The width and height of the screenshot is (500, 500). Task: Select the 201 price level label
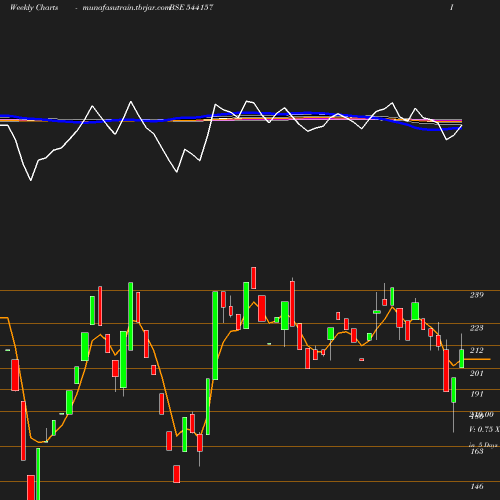(x=477, y=373)
